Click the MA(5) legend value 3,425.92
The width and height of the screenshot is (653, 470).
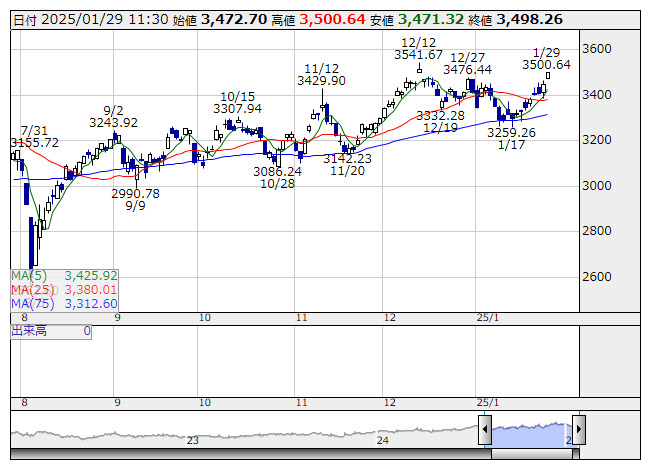point(91,276)
